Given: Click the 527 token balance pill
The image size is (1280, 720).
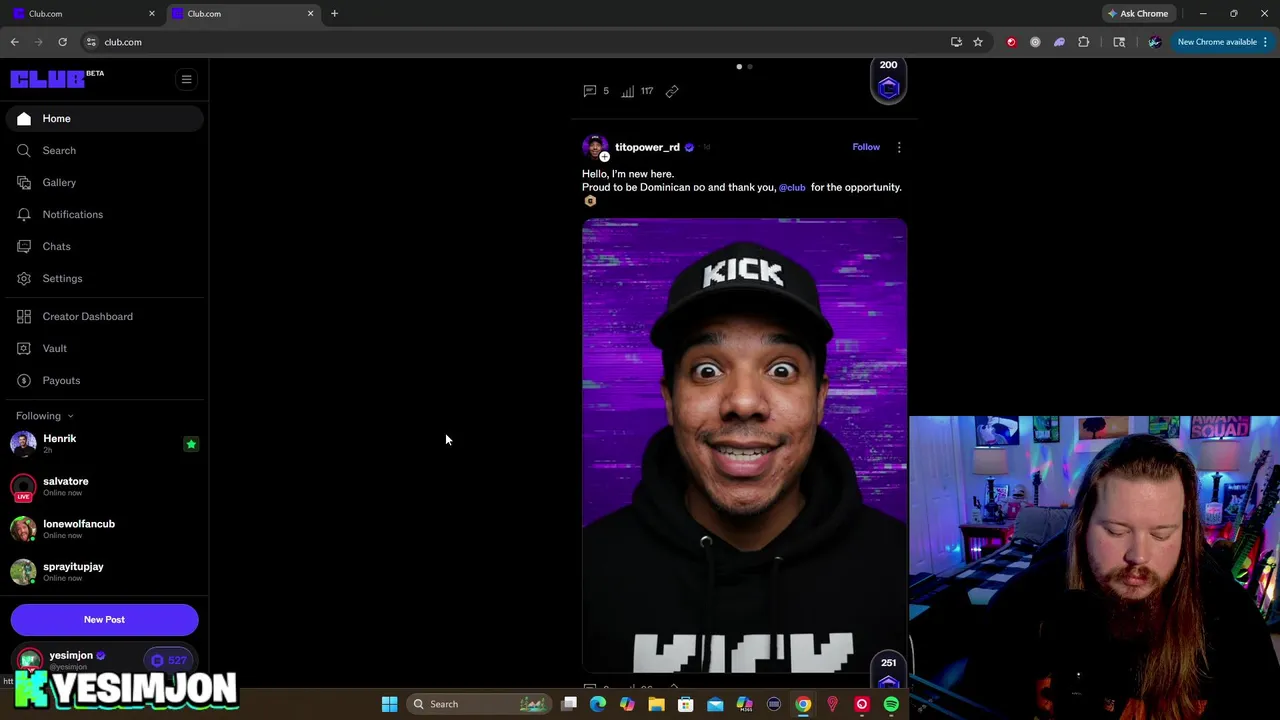Looking at the screenshot, I should pyautogui.click(x=169, y=660).
